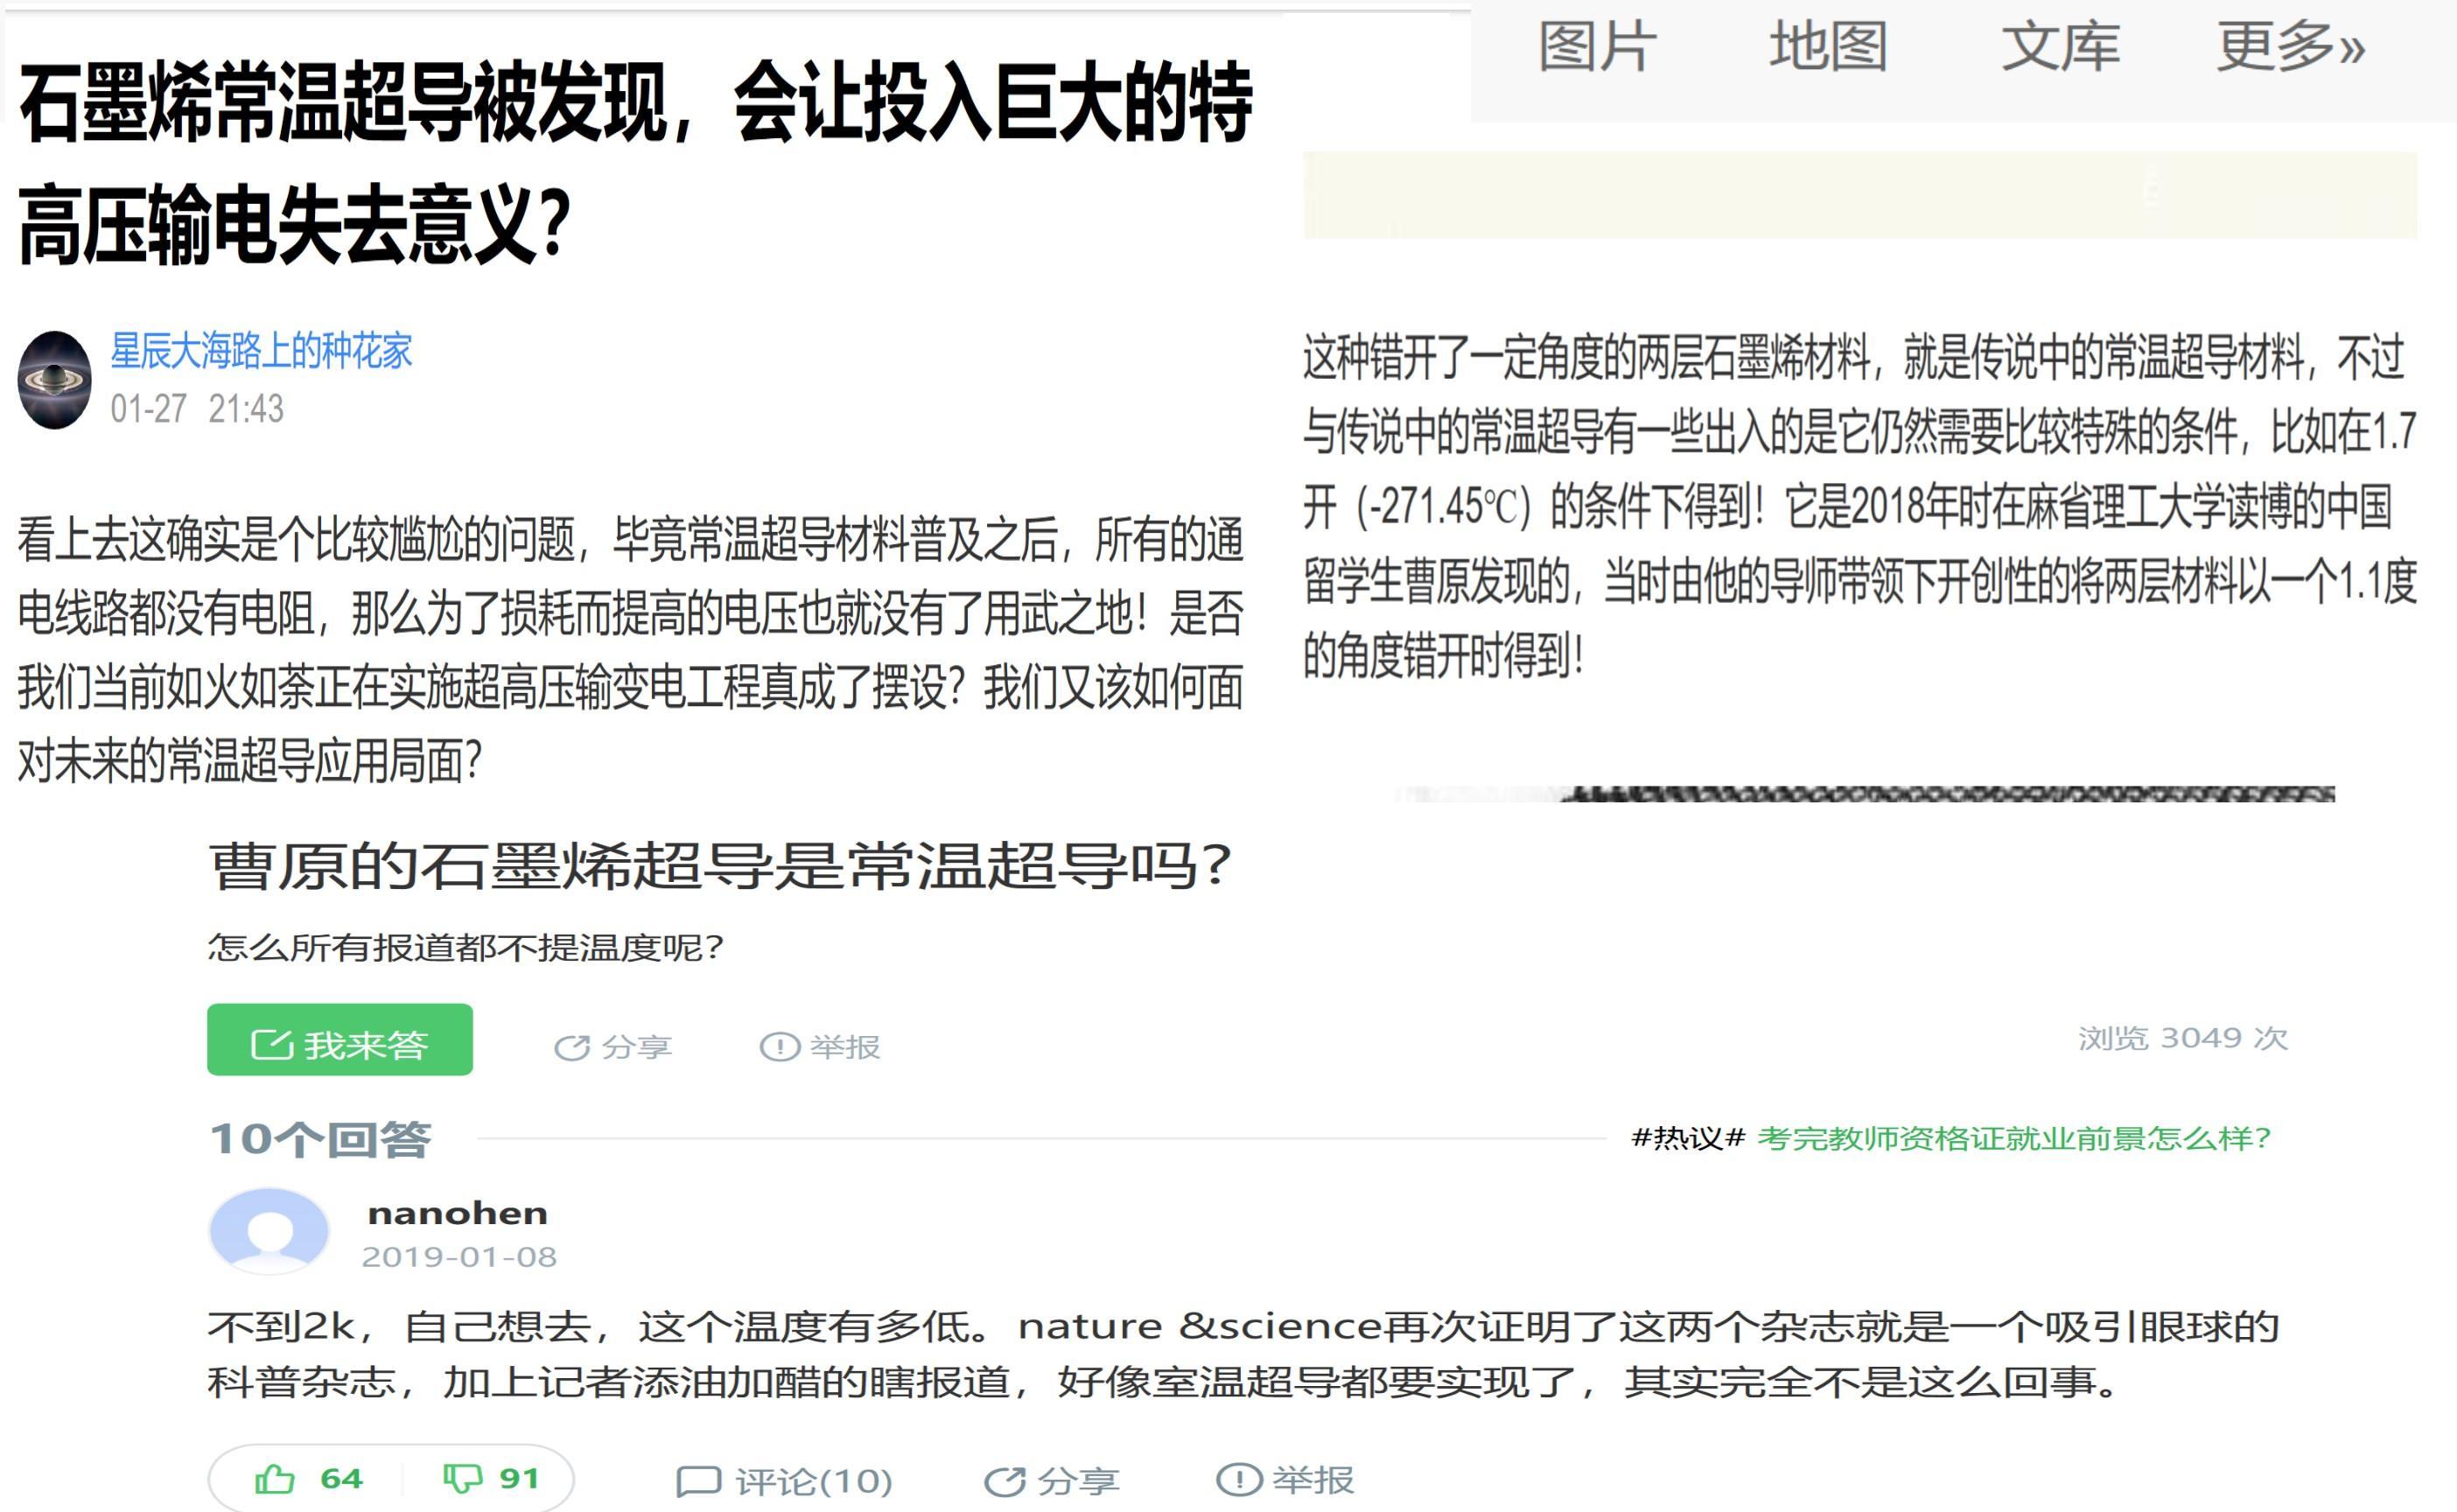Click the share icon beside the green answer button
Viewport: 2457px width, 1512px height.
572,1047
